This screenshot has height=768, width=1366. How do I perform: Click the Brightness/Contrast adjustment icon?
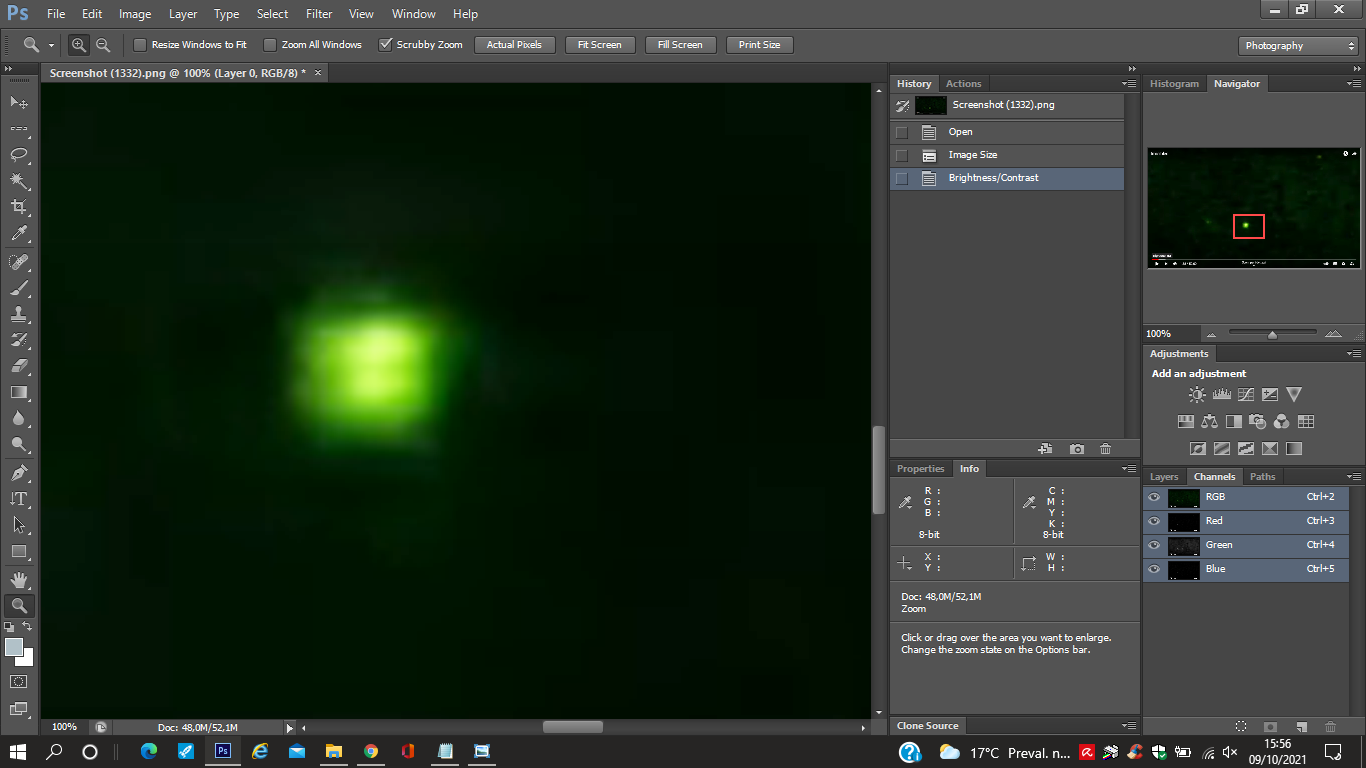(x=1197, y=395)
